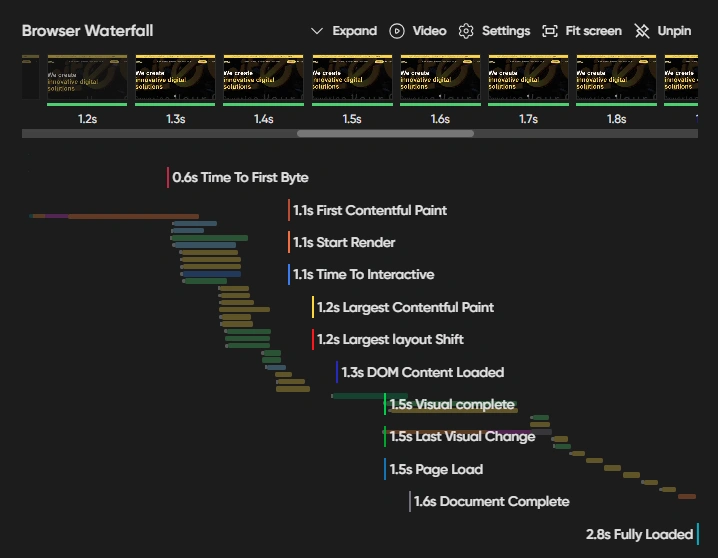This screenshot has height=558, width=718.
Task: Click the Settings label
Action: coord(506,31)
